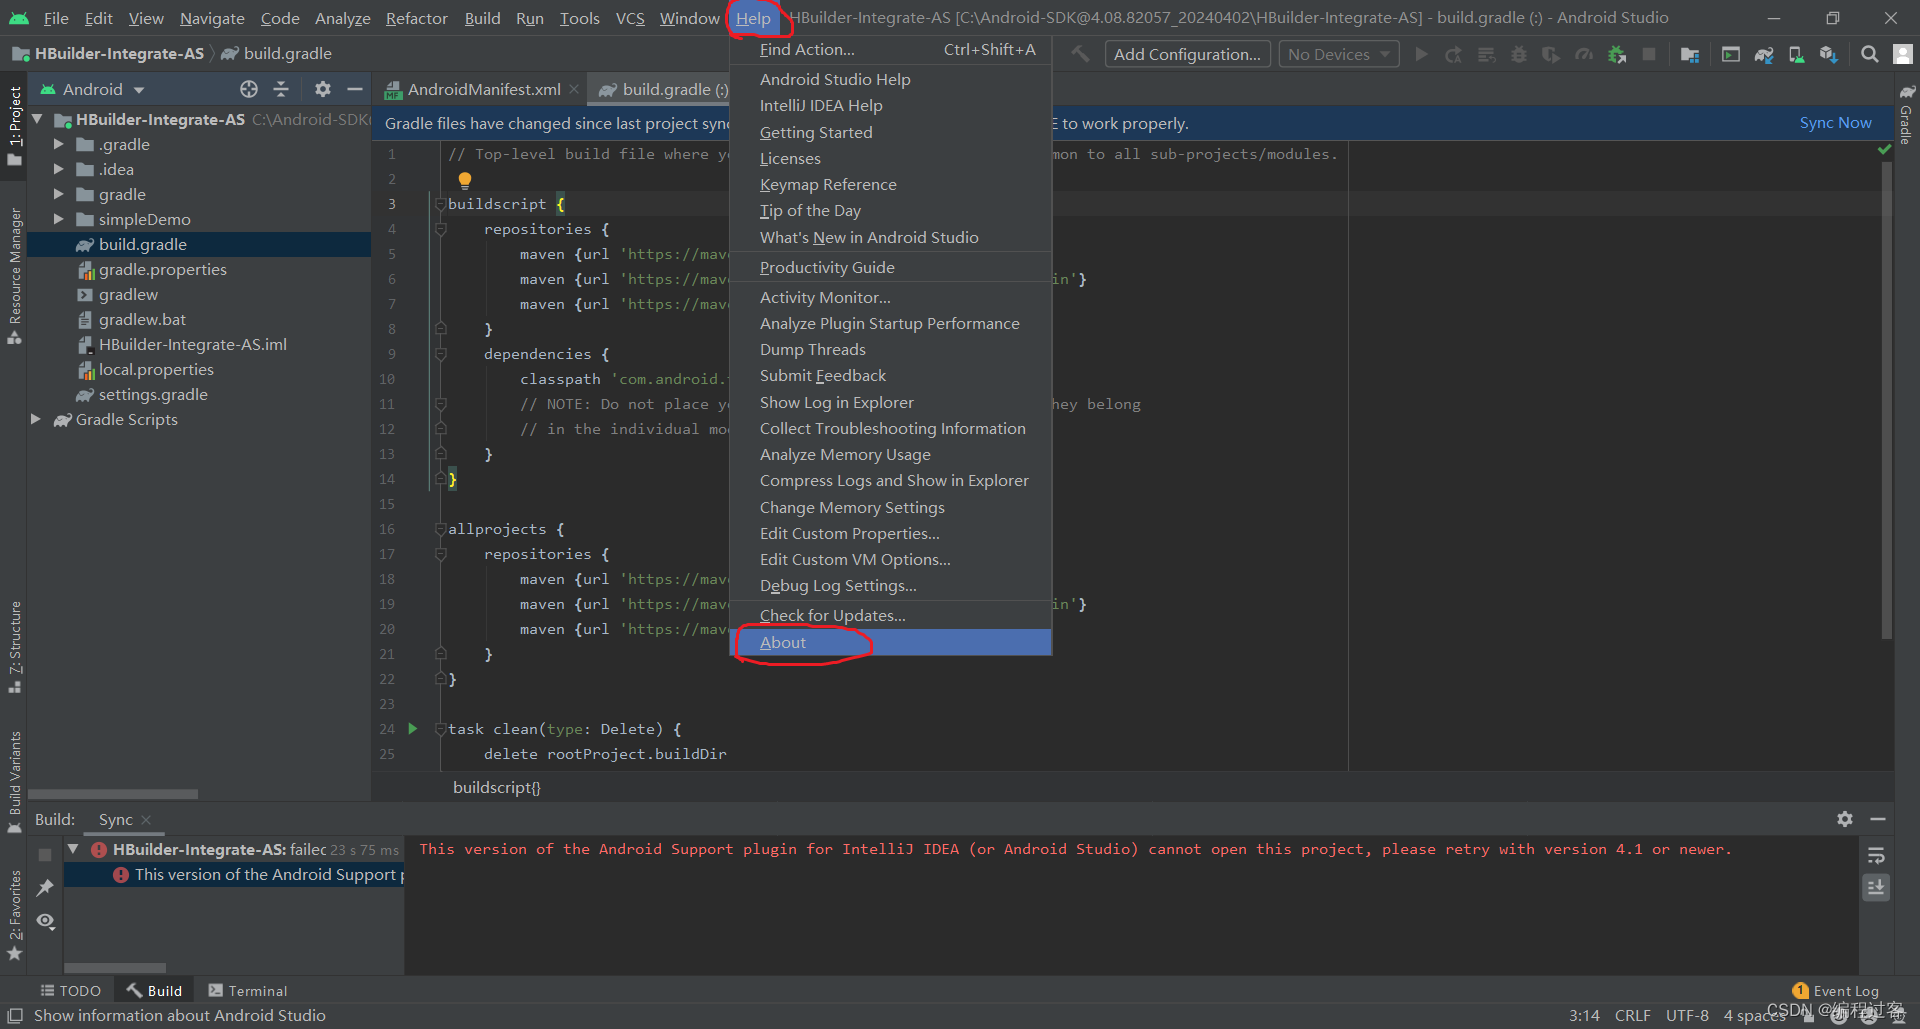
Task: Collapse the HBuilder-Integrate-AS root node
Action: coord(37,119)
